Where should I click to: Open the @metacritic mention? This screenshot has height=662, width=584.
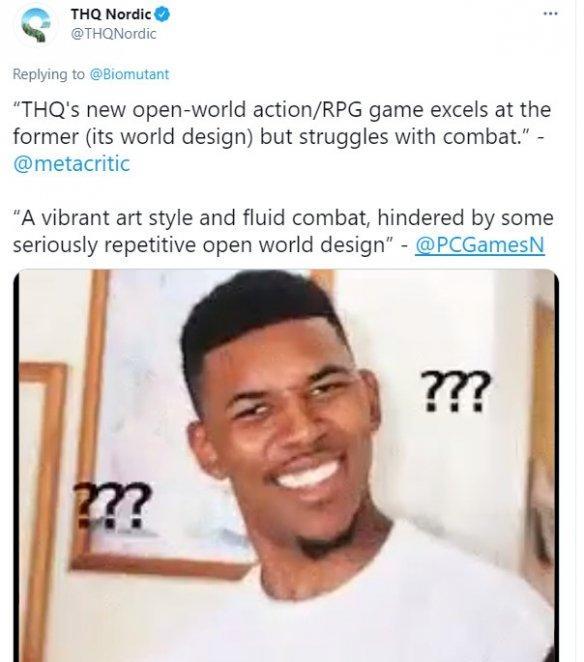click(x=71, y=164)
